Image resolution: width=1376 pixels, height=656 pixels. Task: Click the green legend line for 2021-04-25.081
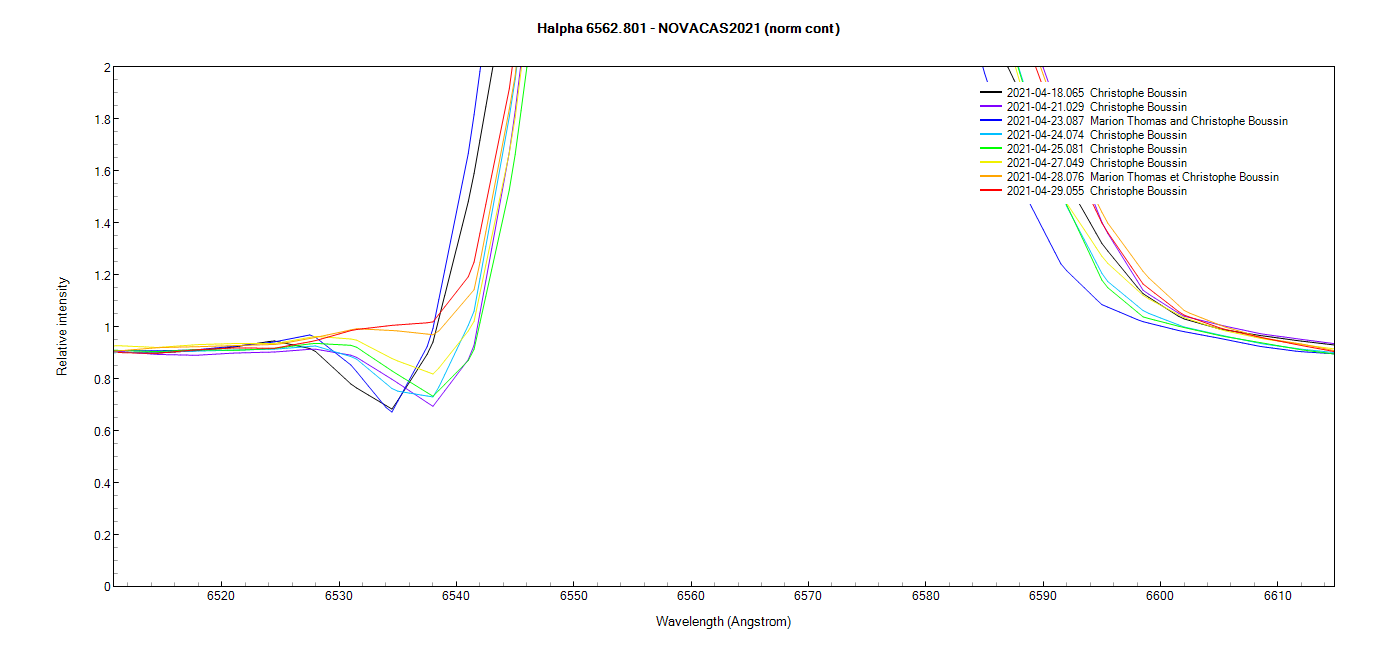point(990,149)
